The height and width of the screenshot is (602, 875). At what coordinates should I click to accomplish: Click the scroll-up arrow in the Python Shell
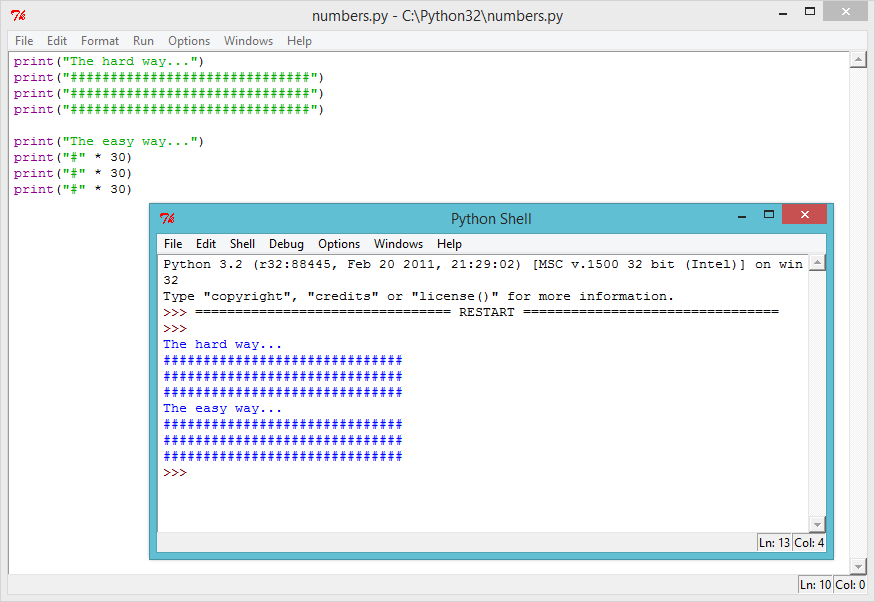click(x=818, y=263)
